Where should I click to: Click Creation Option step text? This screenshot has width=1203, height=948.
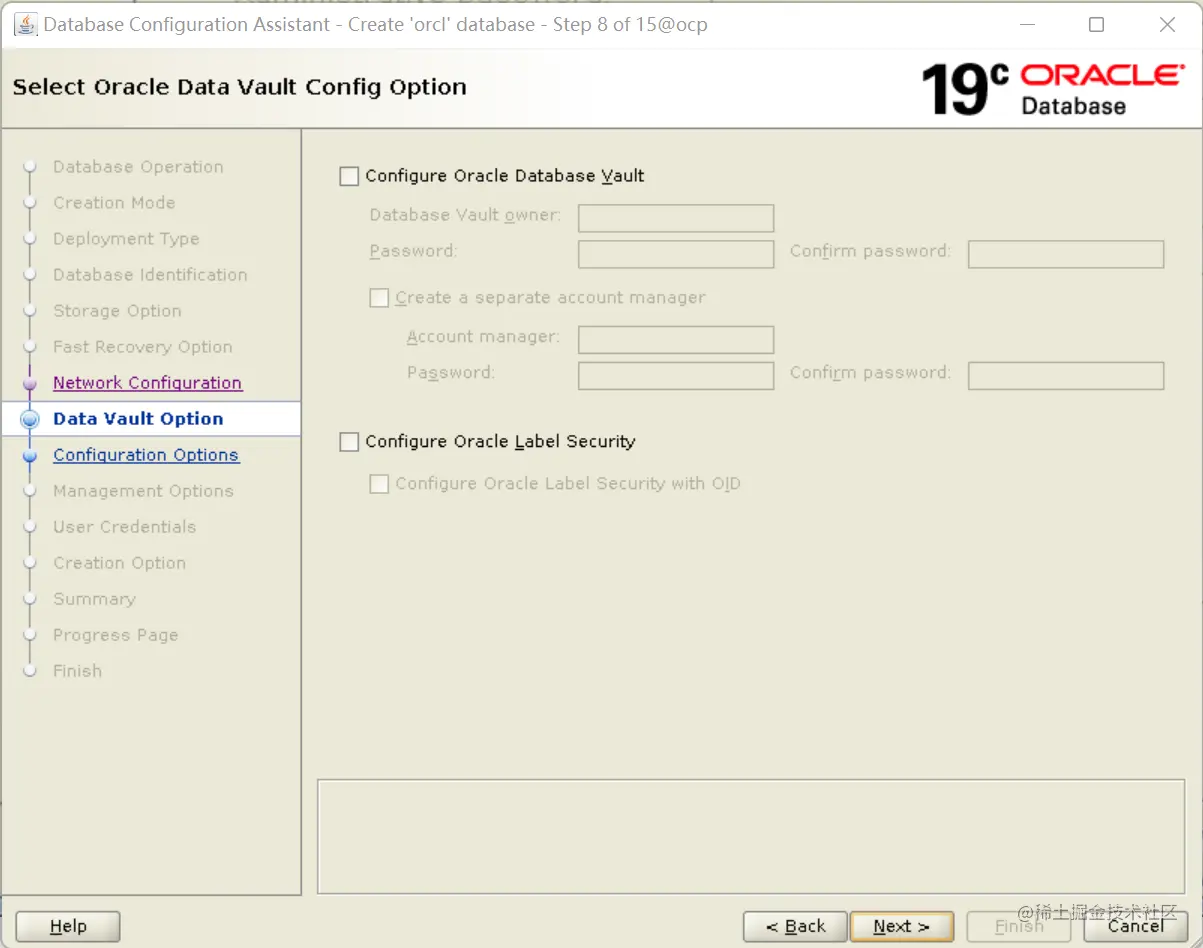[119, 563]
